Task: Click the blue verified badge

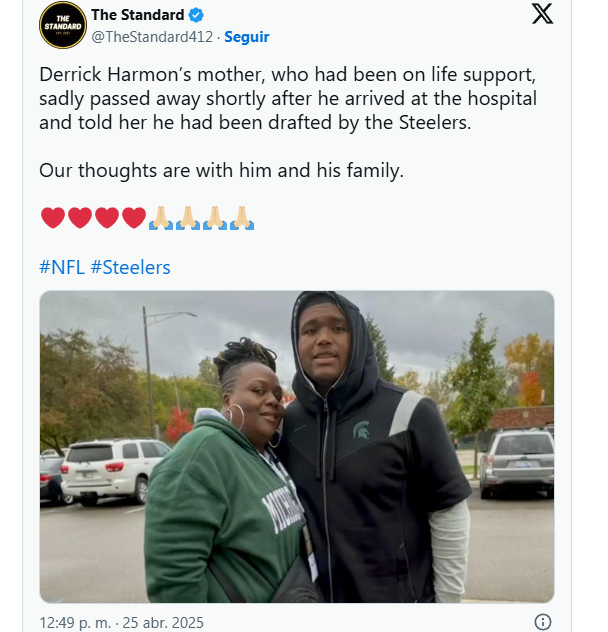Action: [198, 15]
